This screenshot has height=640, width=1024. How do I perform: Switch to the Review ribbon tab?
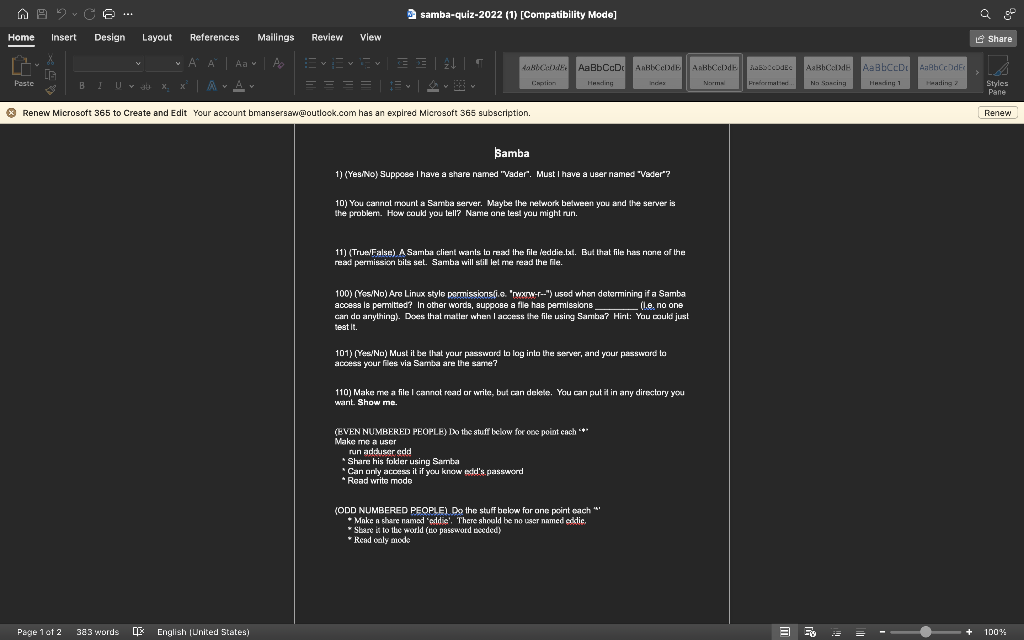326,36
